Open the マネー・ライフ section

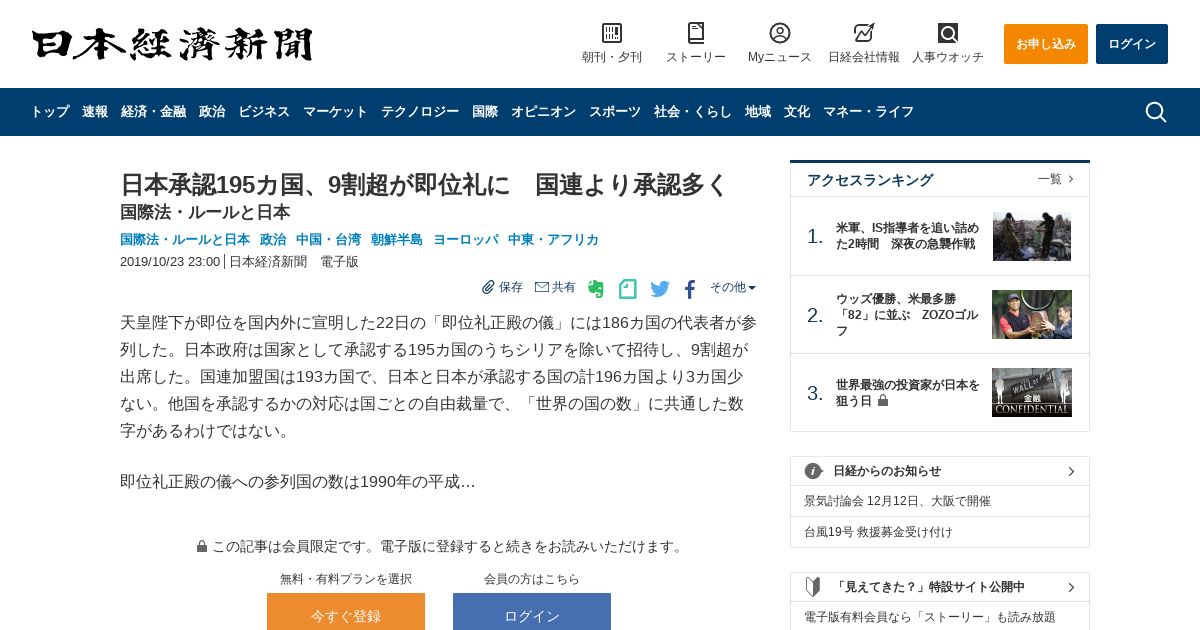coord(868,112)
